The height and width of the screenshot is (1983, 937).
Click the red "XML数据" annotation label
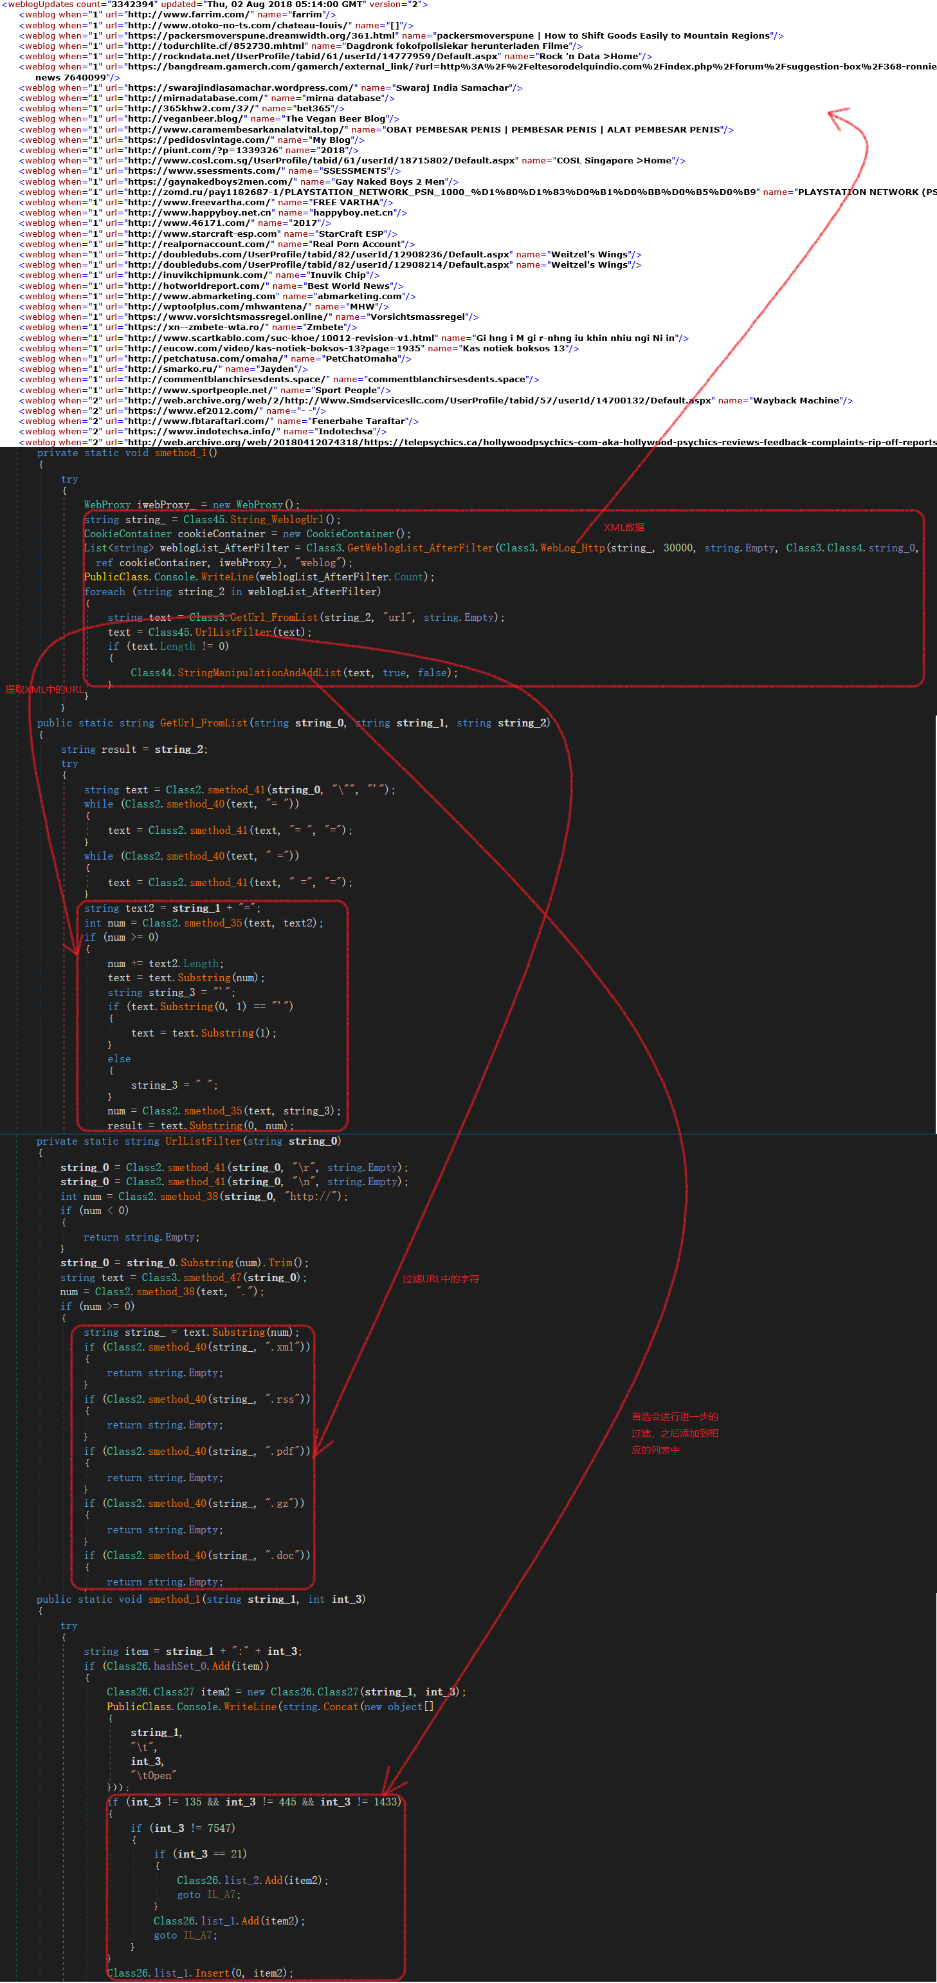pyautogui.click(x=624, y=527)
